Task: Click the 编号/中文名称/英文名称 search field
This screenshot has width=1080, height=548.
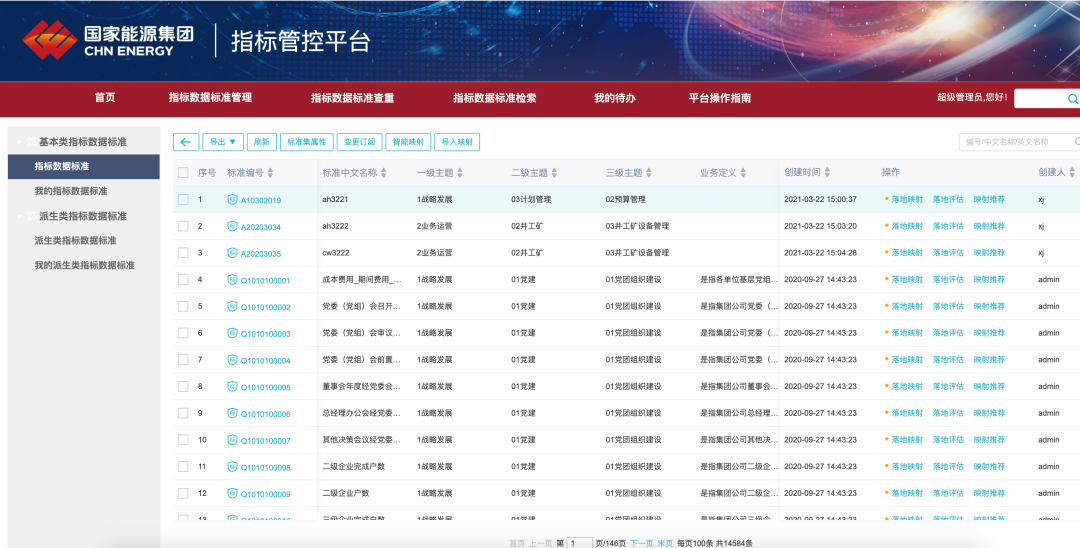Action: click(1018, 142)
